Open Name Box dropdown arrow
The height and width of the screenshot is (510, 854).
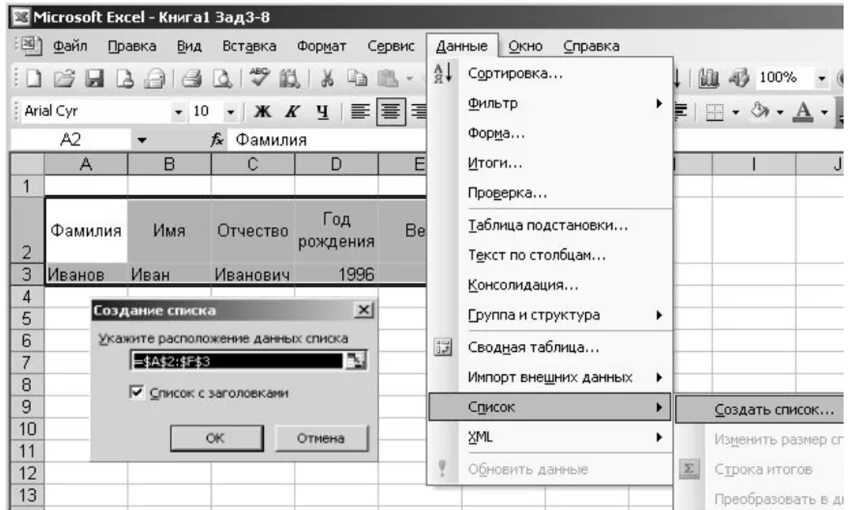[142, 140]
